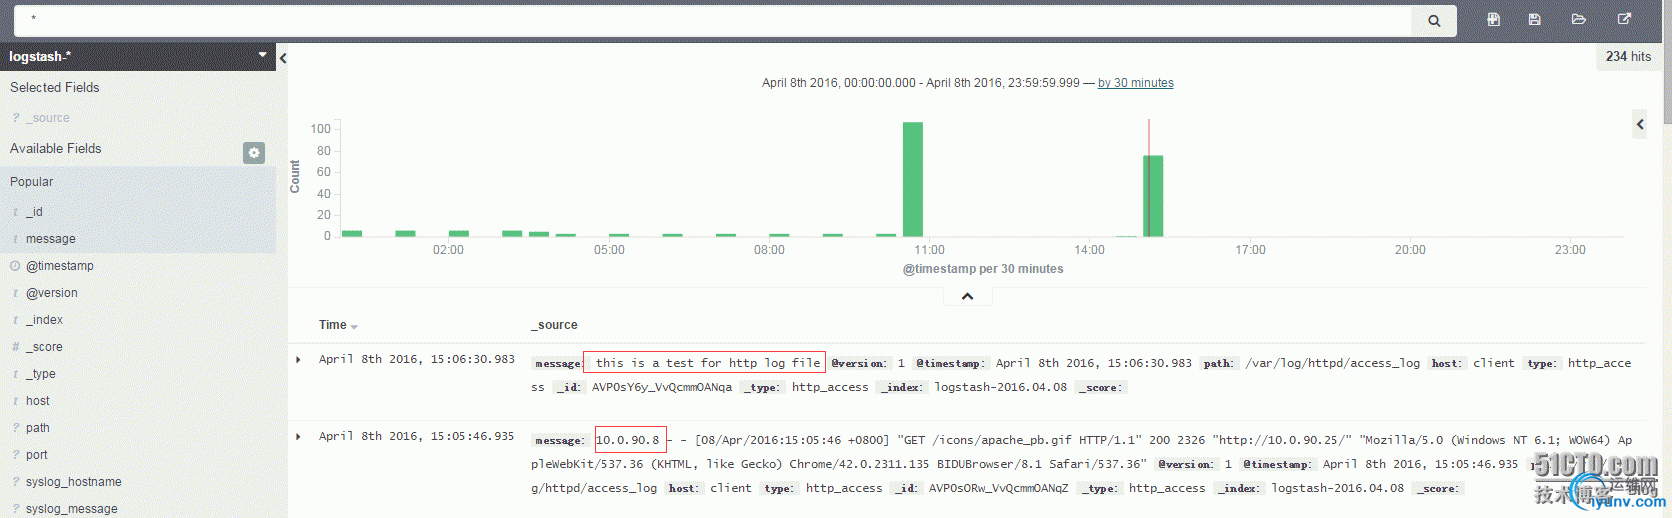
Task: Click the save search icon
Action: tap(1534, 19)
